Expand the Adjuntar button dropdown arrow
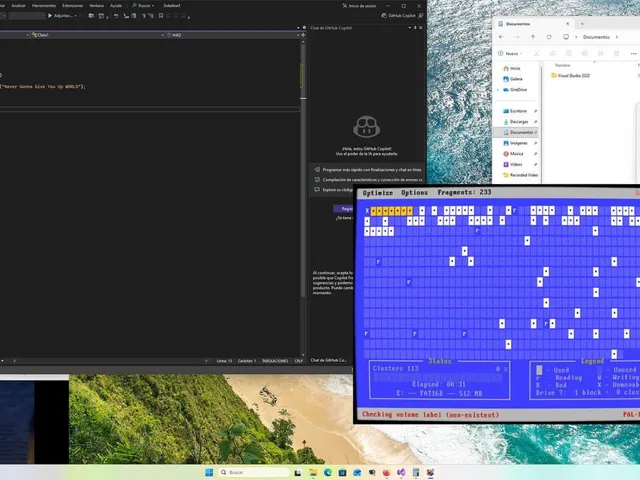Image resolution: width=640 pixels, height=480 pixels. [x=76, y=16]
